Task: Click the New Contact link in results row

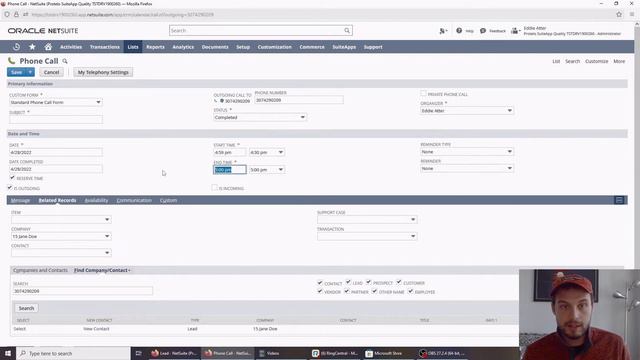Action: click(x=96, y=329)
